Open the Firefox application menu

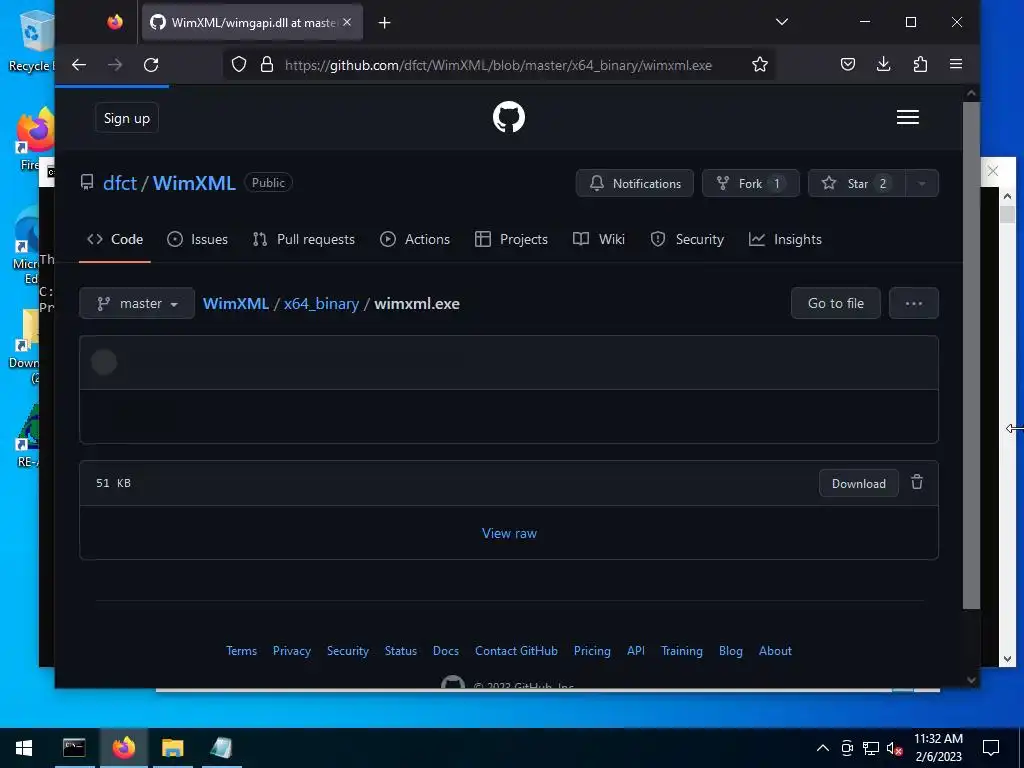click(956, 64)
